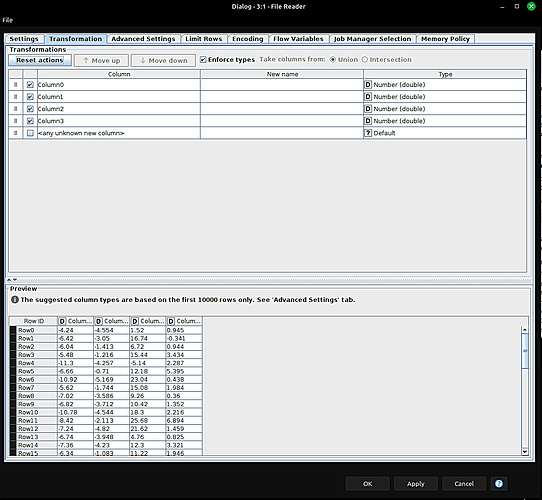The width and height of the screenshot is (542, 500).
Task: Click the Column2 name in transformations table
Action: pos(51,109)
